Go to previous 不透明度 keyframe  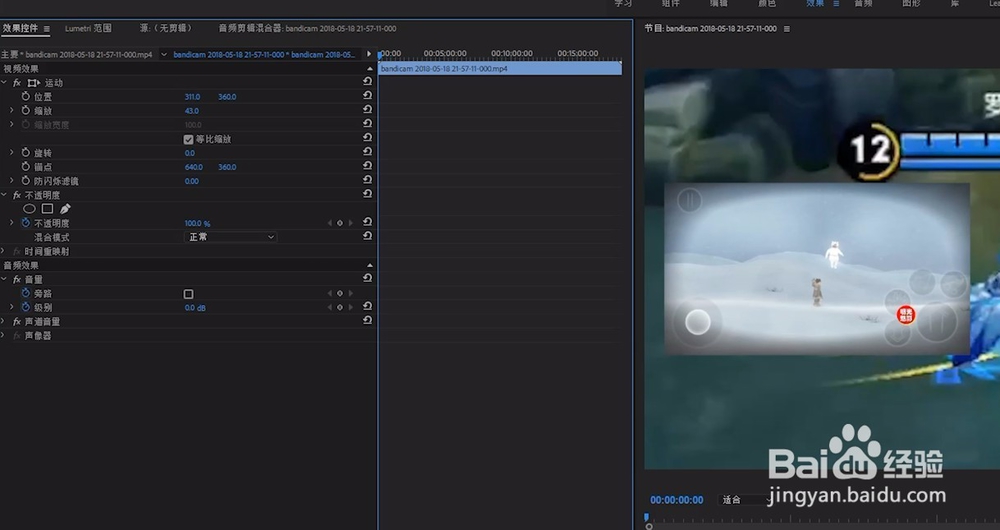(330, 223)
